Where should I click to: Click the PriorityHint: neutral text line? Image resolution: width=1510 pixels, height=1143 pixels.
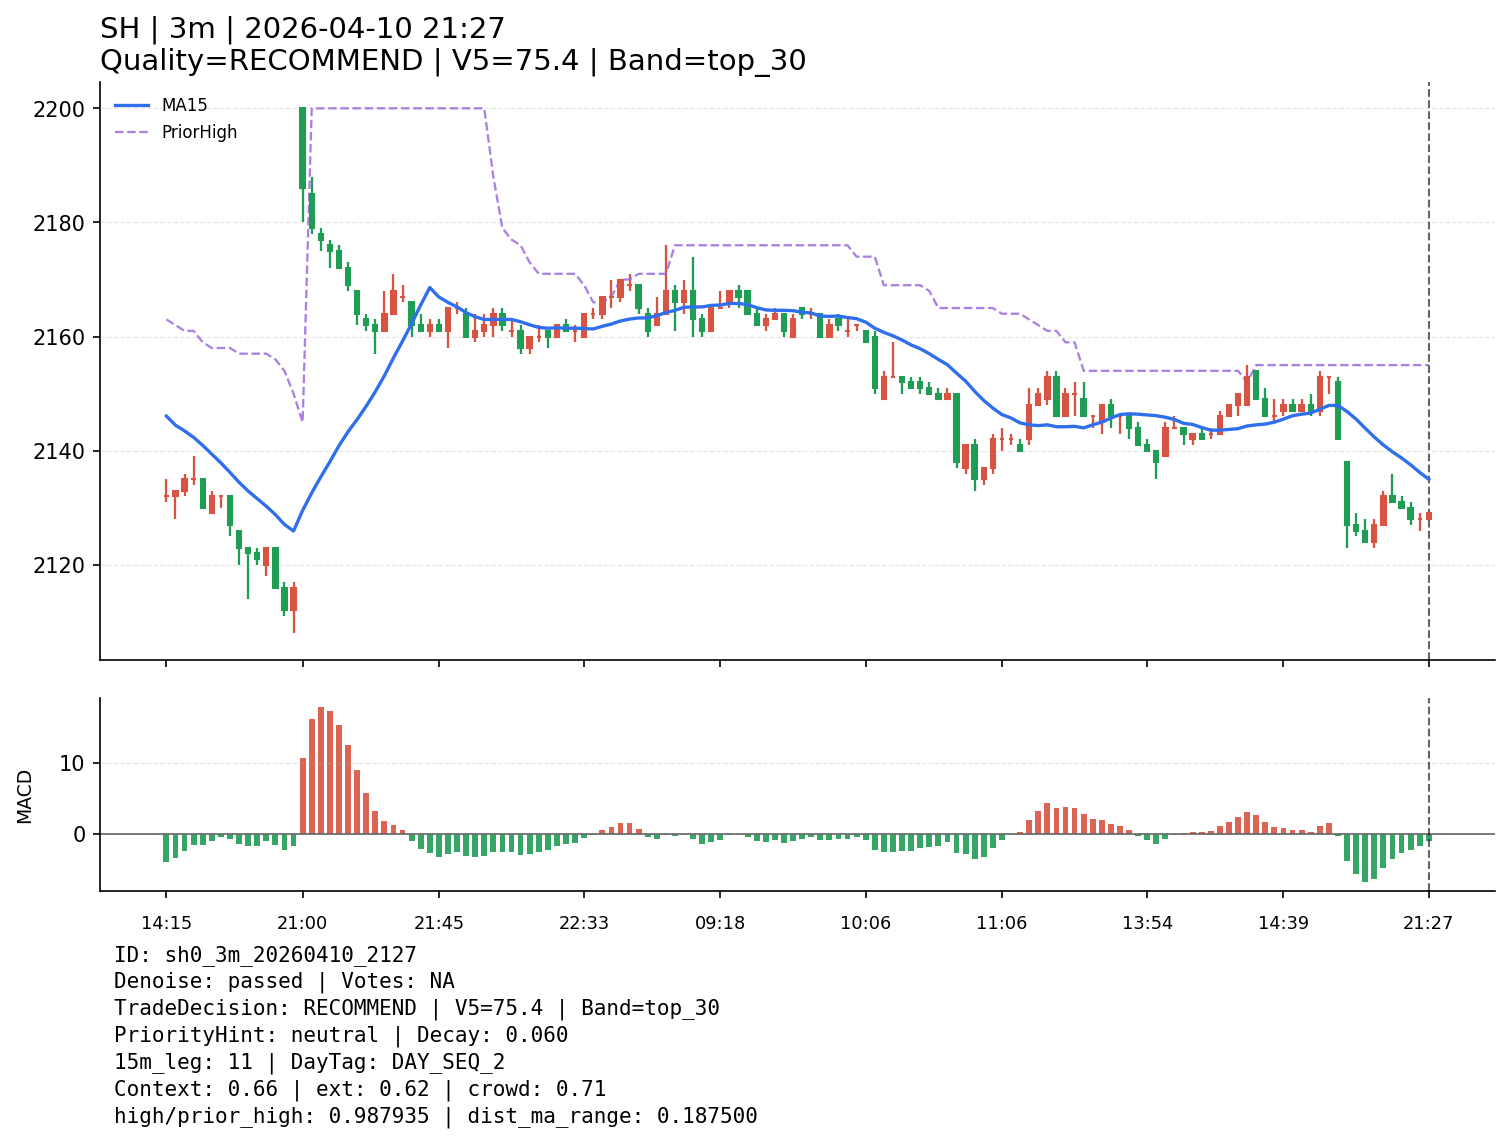[340, 1035]
